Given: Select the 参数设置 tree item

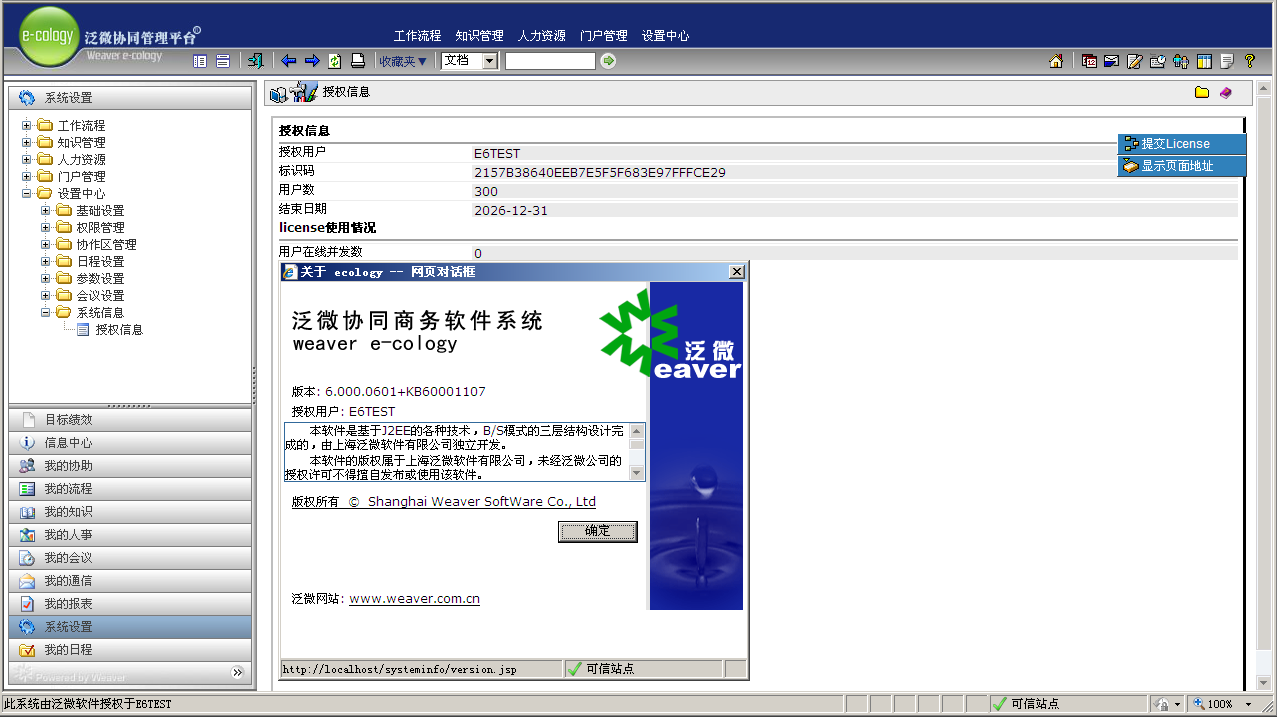Looking at the screenshot, I should 100,279.
